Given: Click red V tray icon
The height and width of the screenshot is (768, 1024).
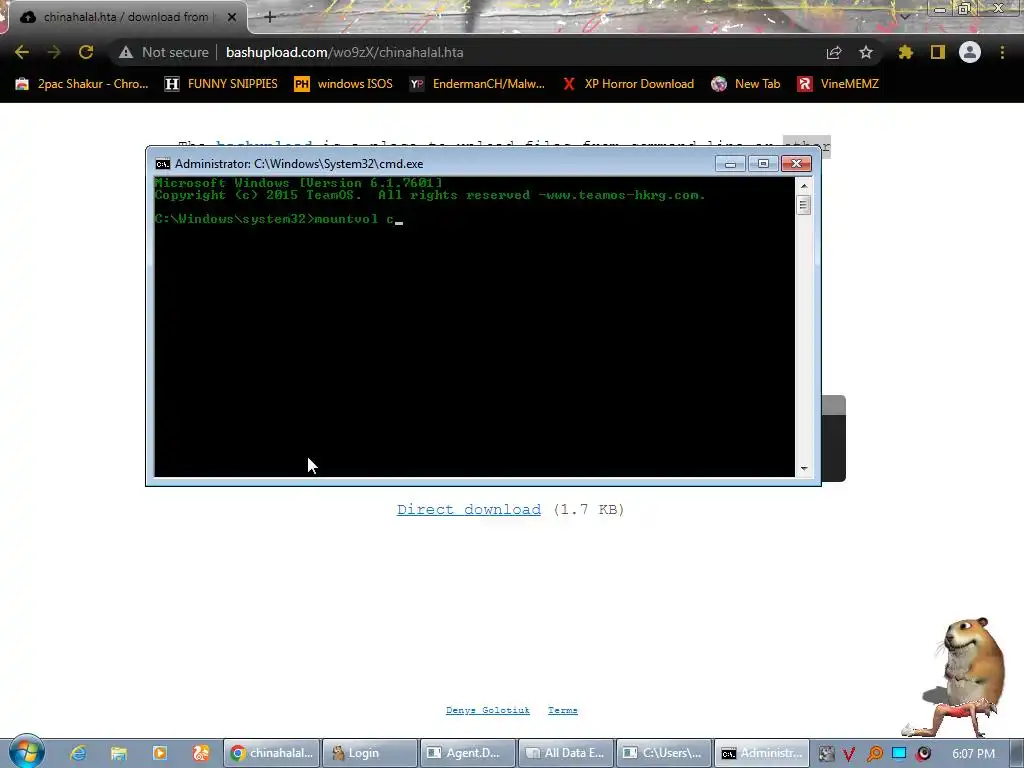Looking at the screenshot, I should [x=850, y=754].
